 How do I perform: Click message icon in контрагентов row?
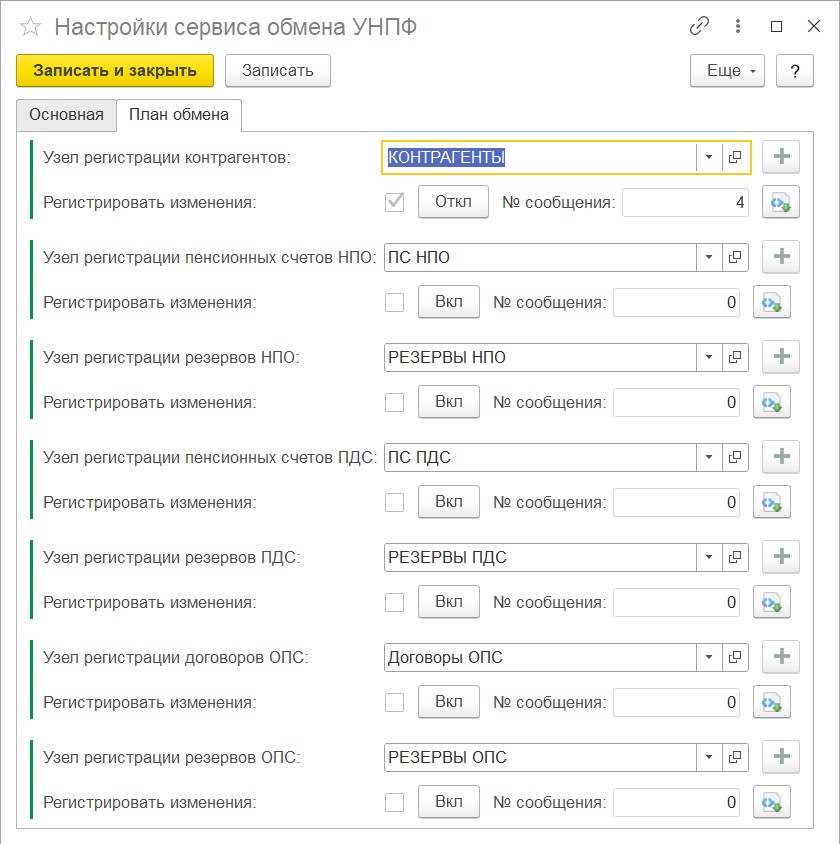[x=777, y=203]
